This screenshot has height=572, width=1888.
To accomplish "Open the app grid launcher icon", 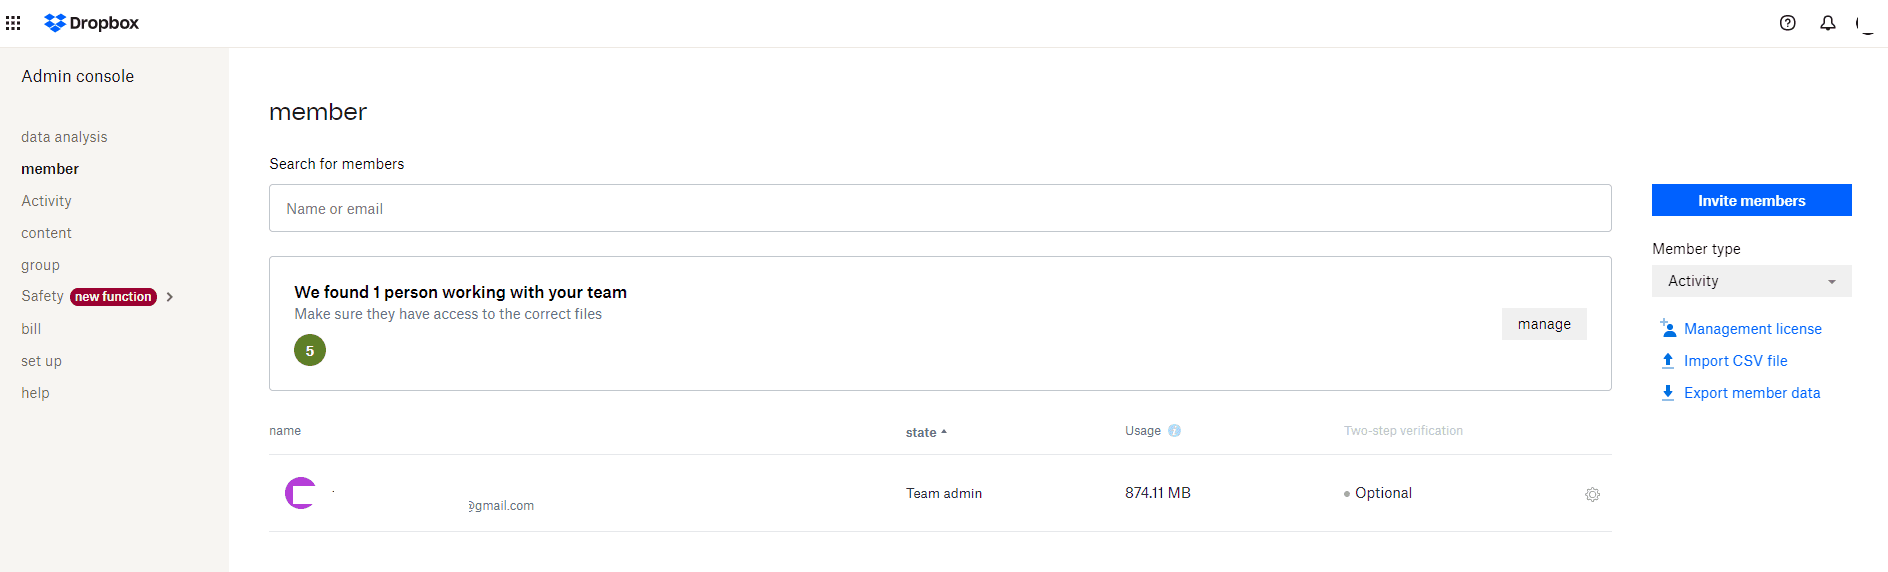I will click(13, 23).
